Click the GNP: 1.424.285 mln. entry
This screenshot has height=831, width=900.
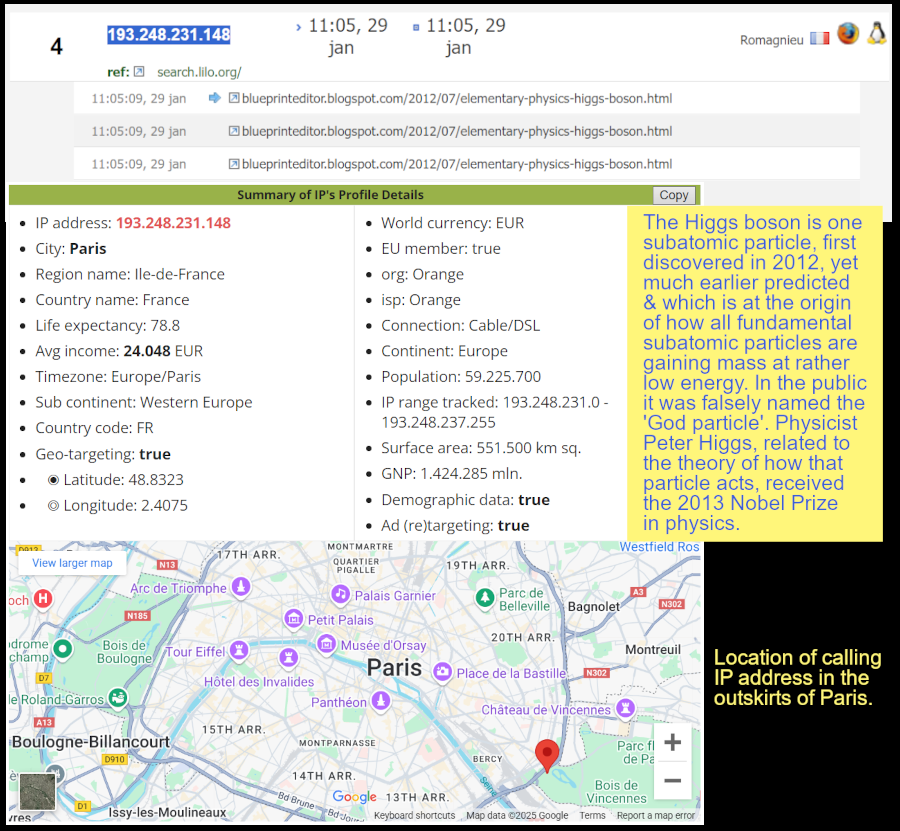[452, 473]
